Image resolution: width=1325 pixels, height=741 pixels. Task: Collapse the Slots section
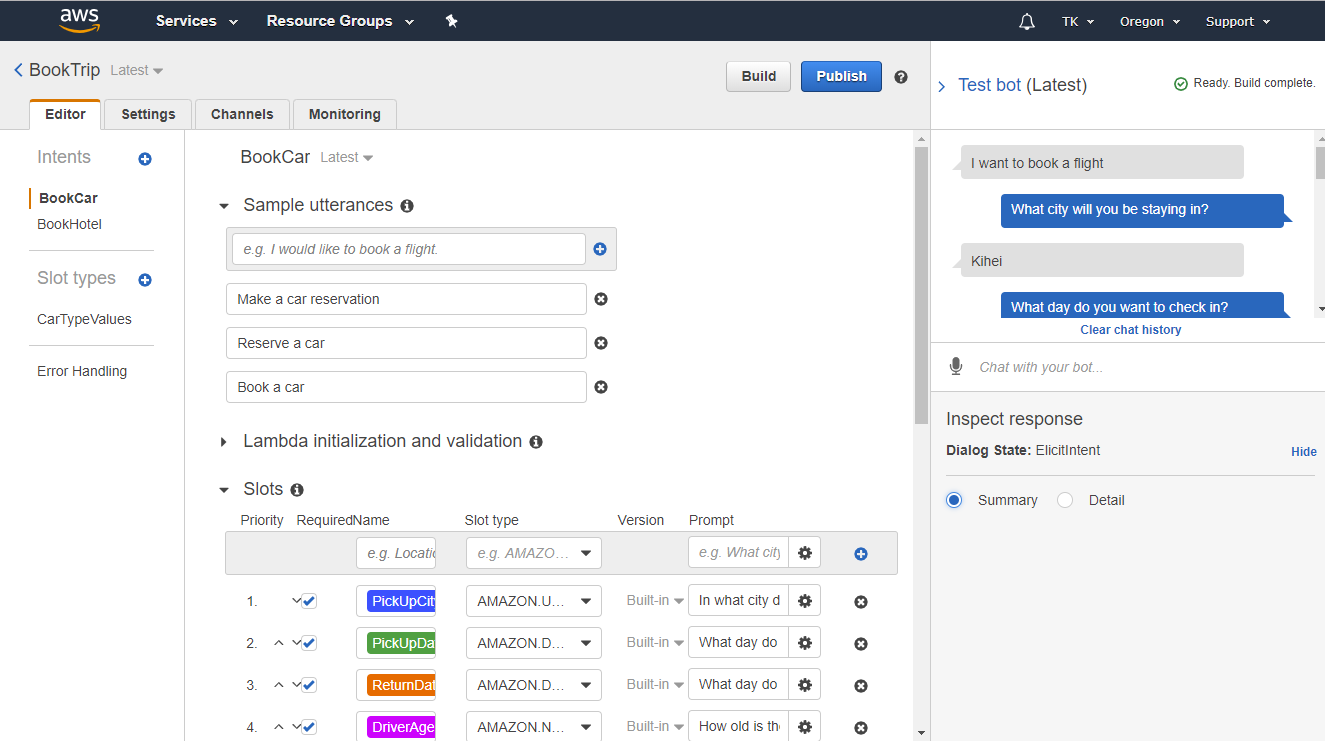pyautogui.click(x=224, y=490)
